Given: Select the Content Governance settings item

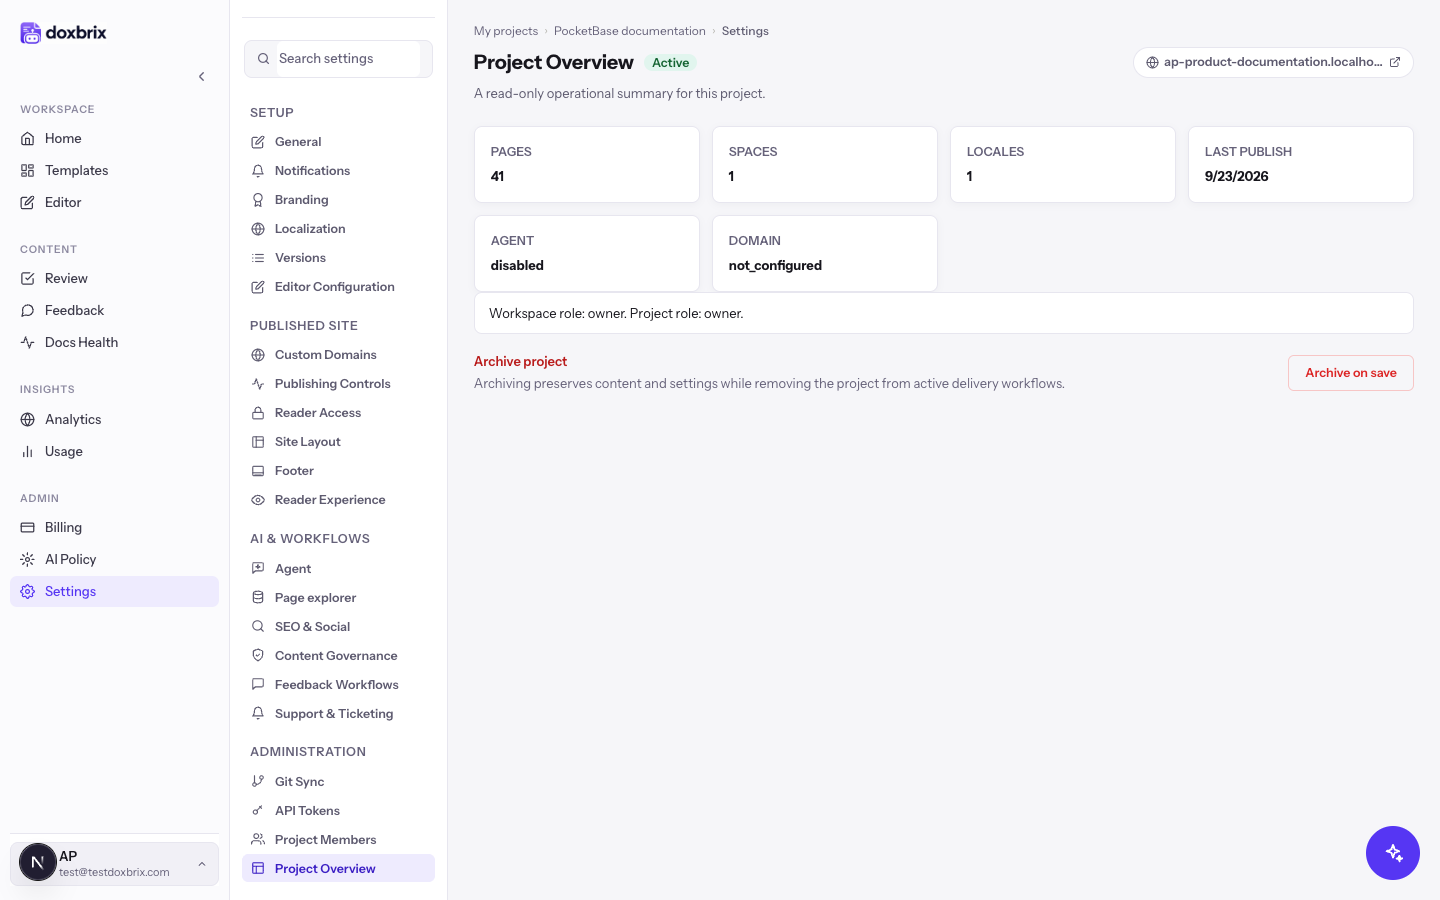Looking at the screenshot, I should (x=338, y=656).
